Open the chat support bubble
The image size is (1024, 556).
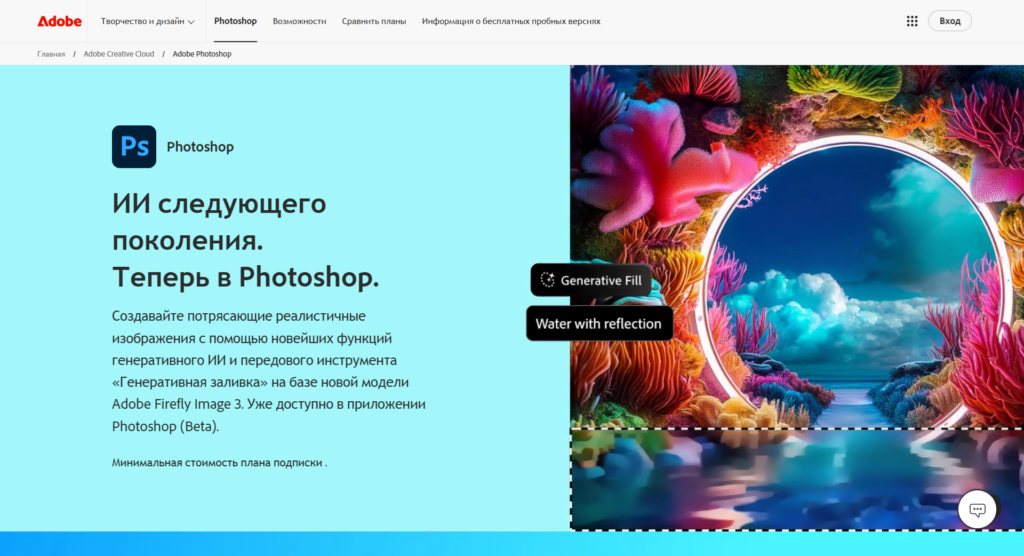(x=977, y=509)
